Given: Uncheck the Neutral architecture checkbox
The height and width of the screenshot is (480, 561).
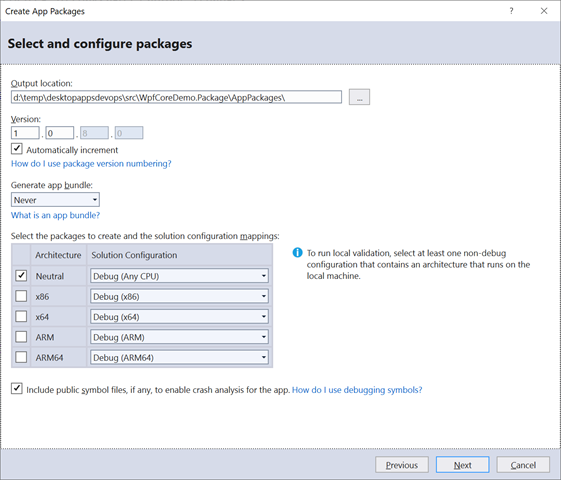Looking at the screenshot, I should 21,275.
